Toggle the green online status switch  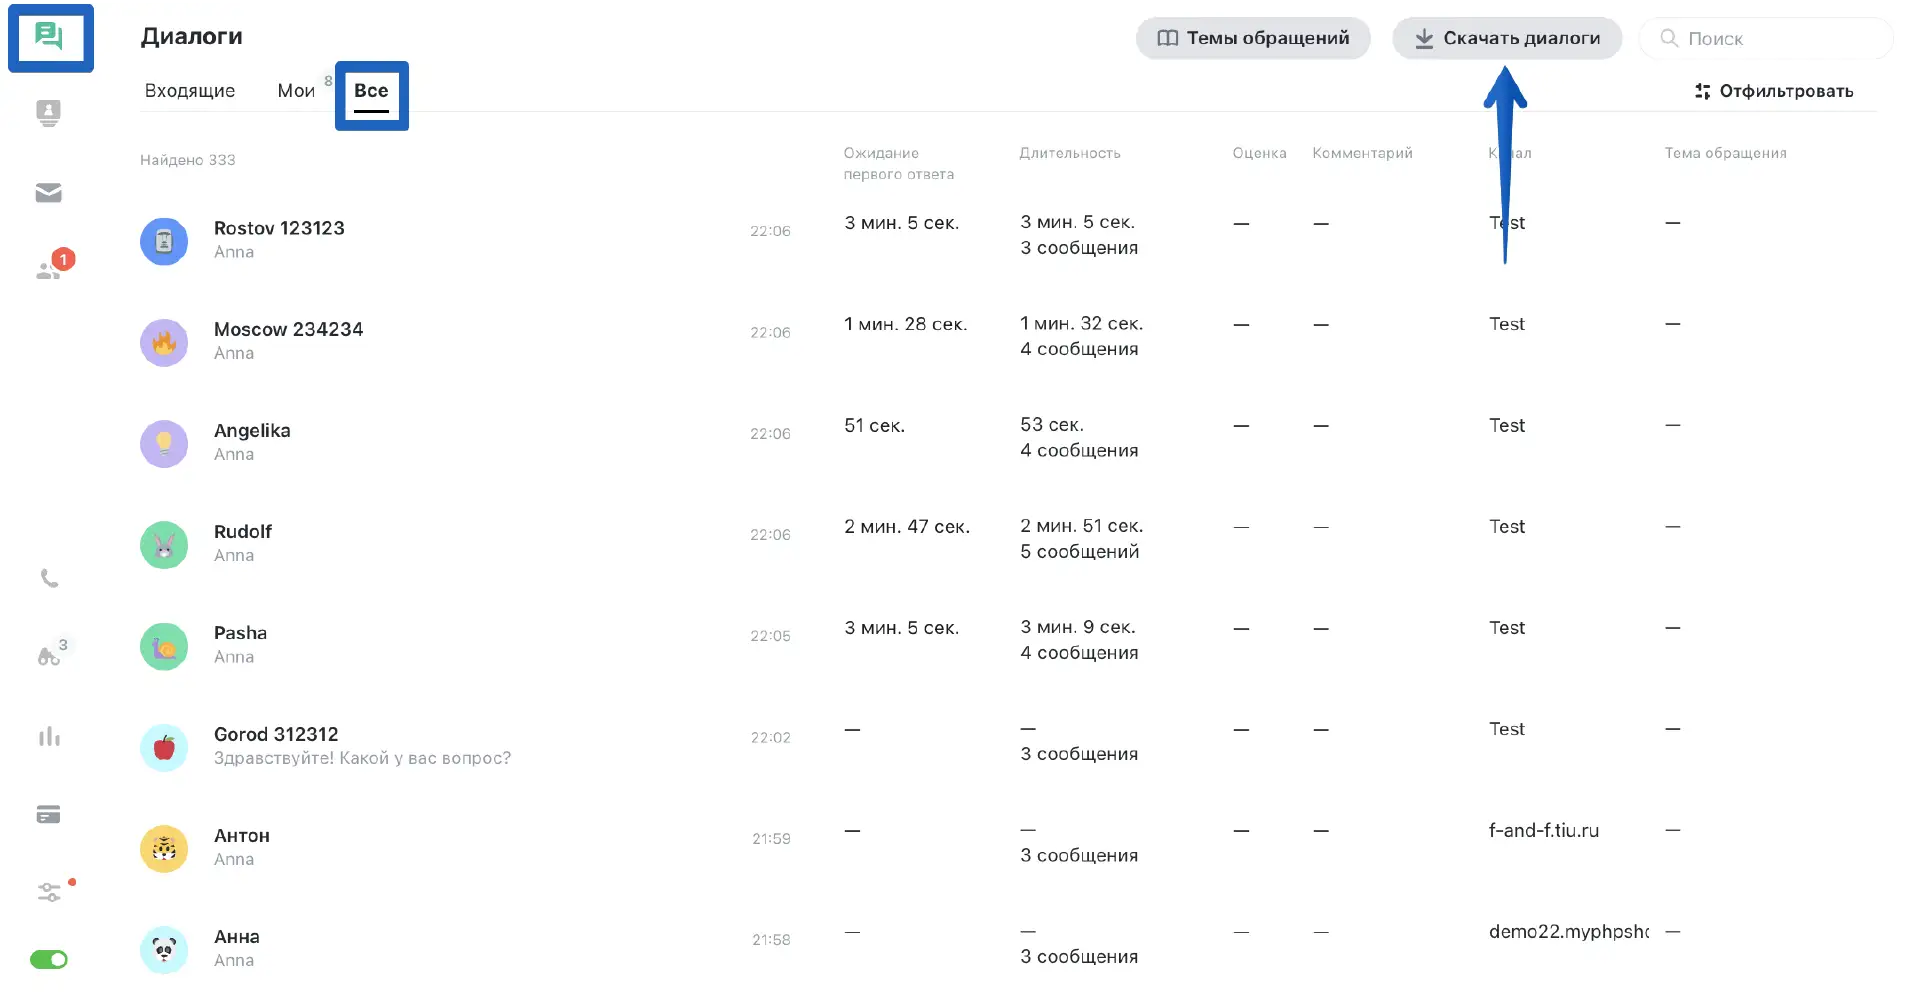pos(49,960)
